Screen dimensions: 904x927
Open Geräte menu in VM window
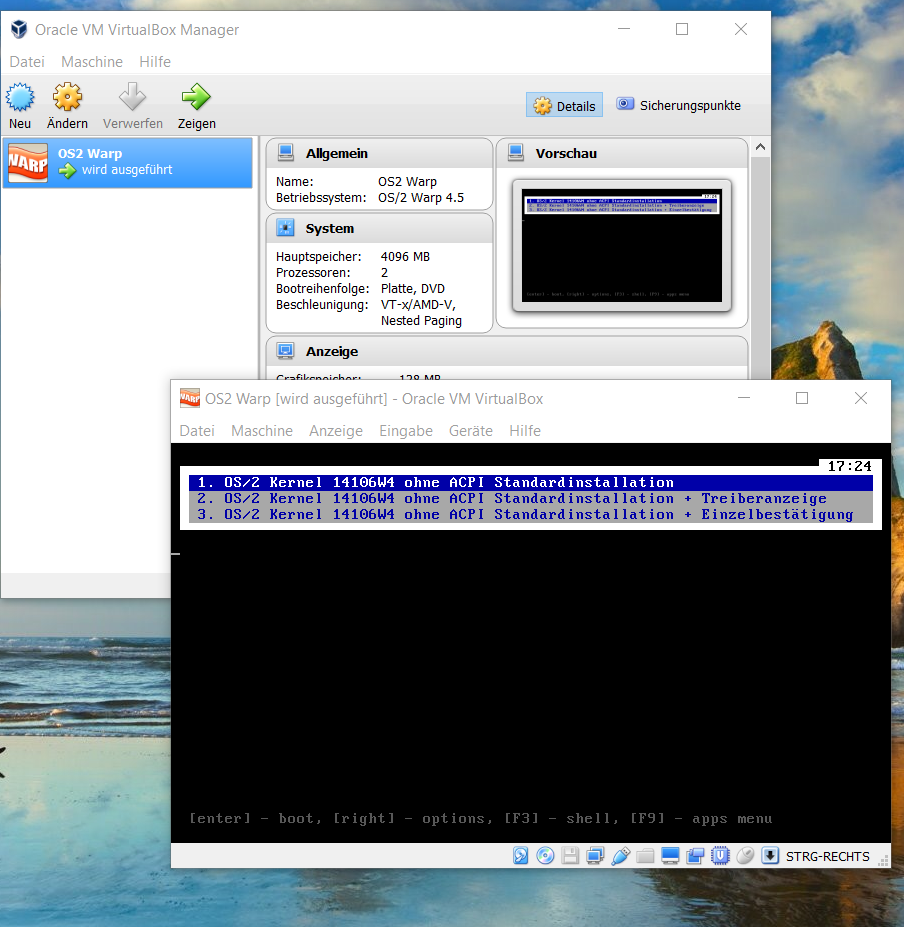coord(471,430)
